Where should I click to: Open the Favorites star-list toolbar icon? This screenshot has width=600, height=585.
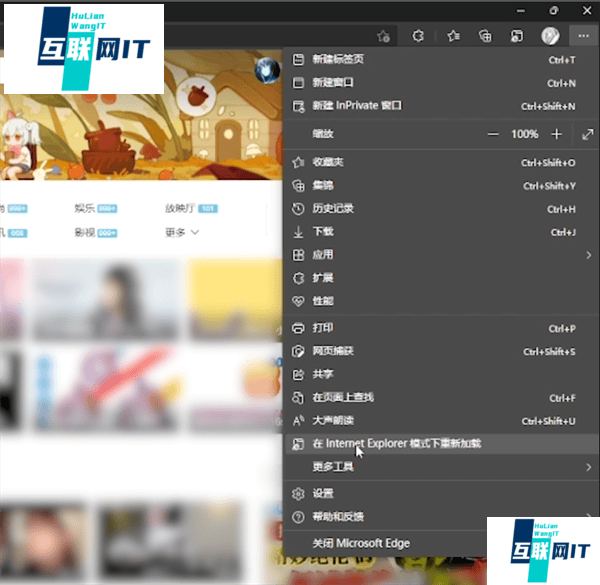(x=453, y=36)
